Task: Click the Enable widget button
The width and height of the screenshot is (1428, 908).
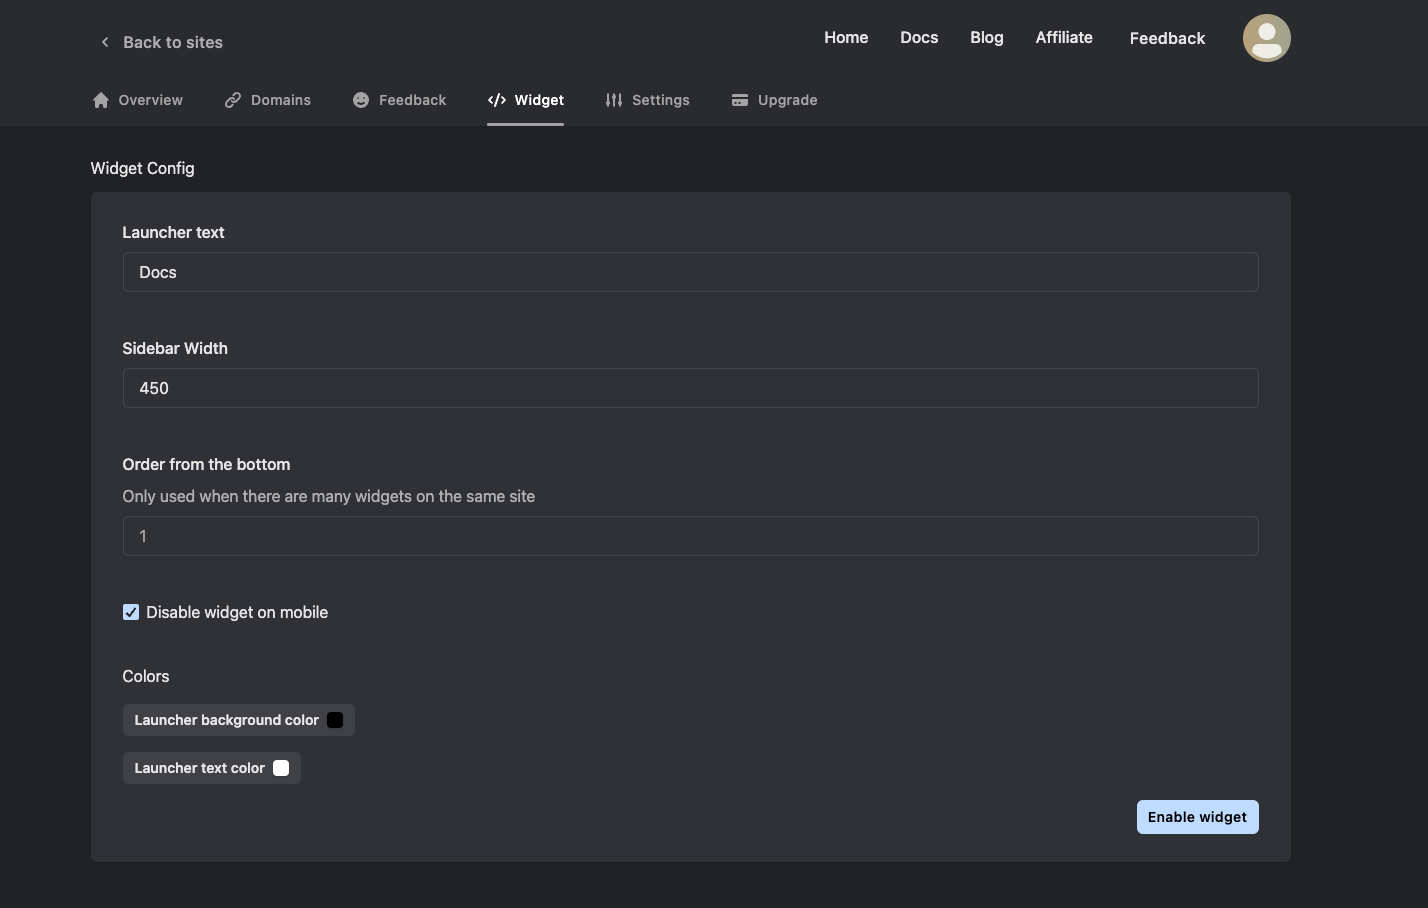Action: click(1197, 816)
